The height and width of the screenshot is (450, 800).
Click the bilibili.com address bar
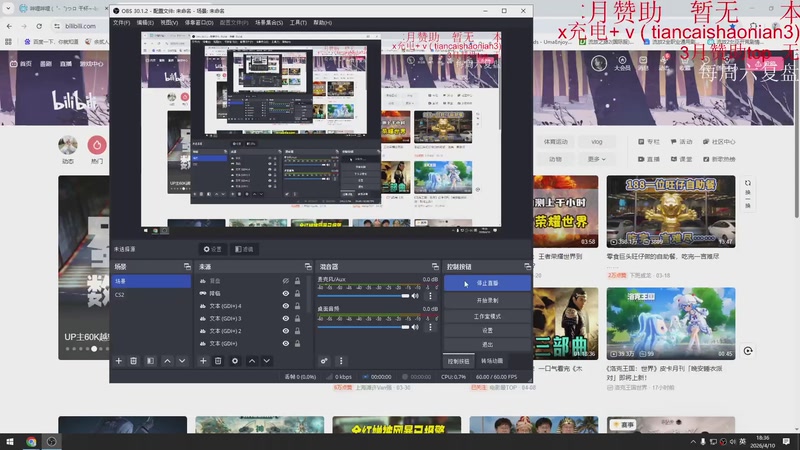[81, 26]
